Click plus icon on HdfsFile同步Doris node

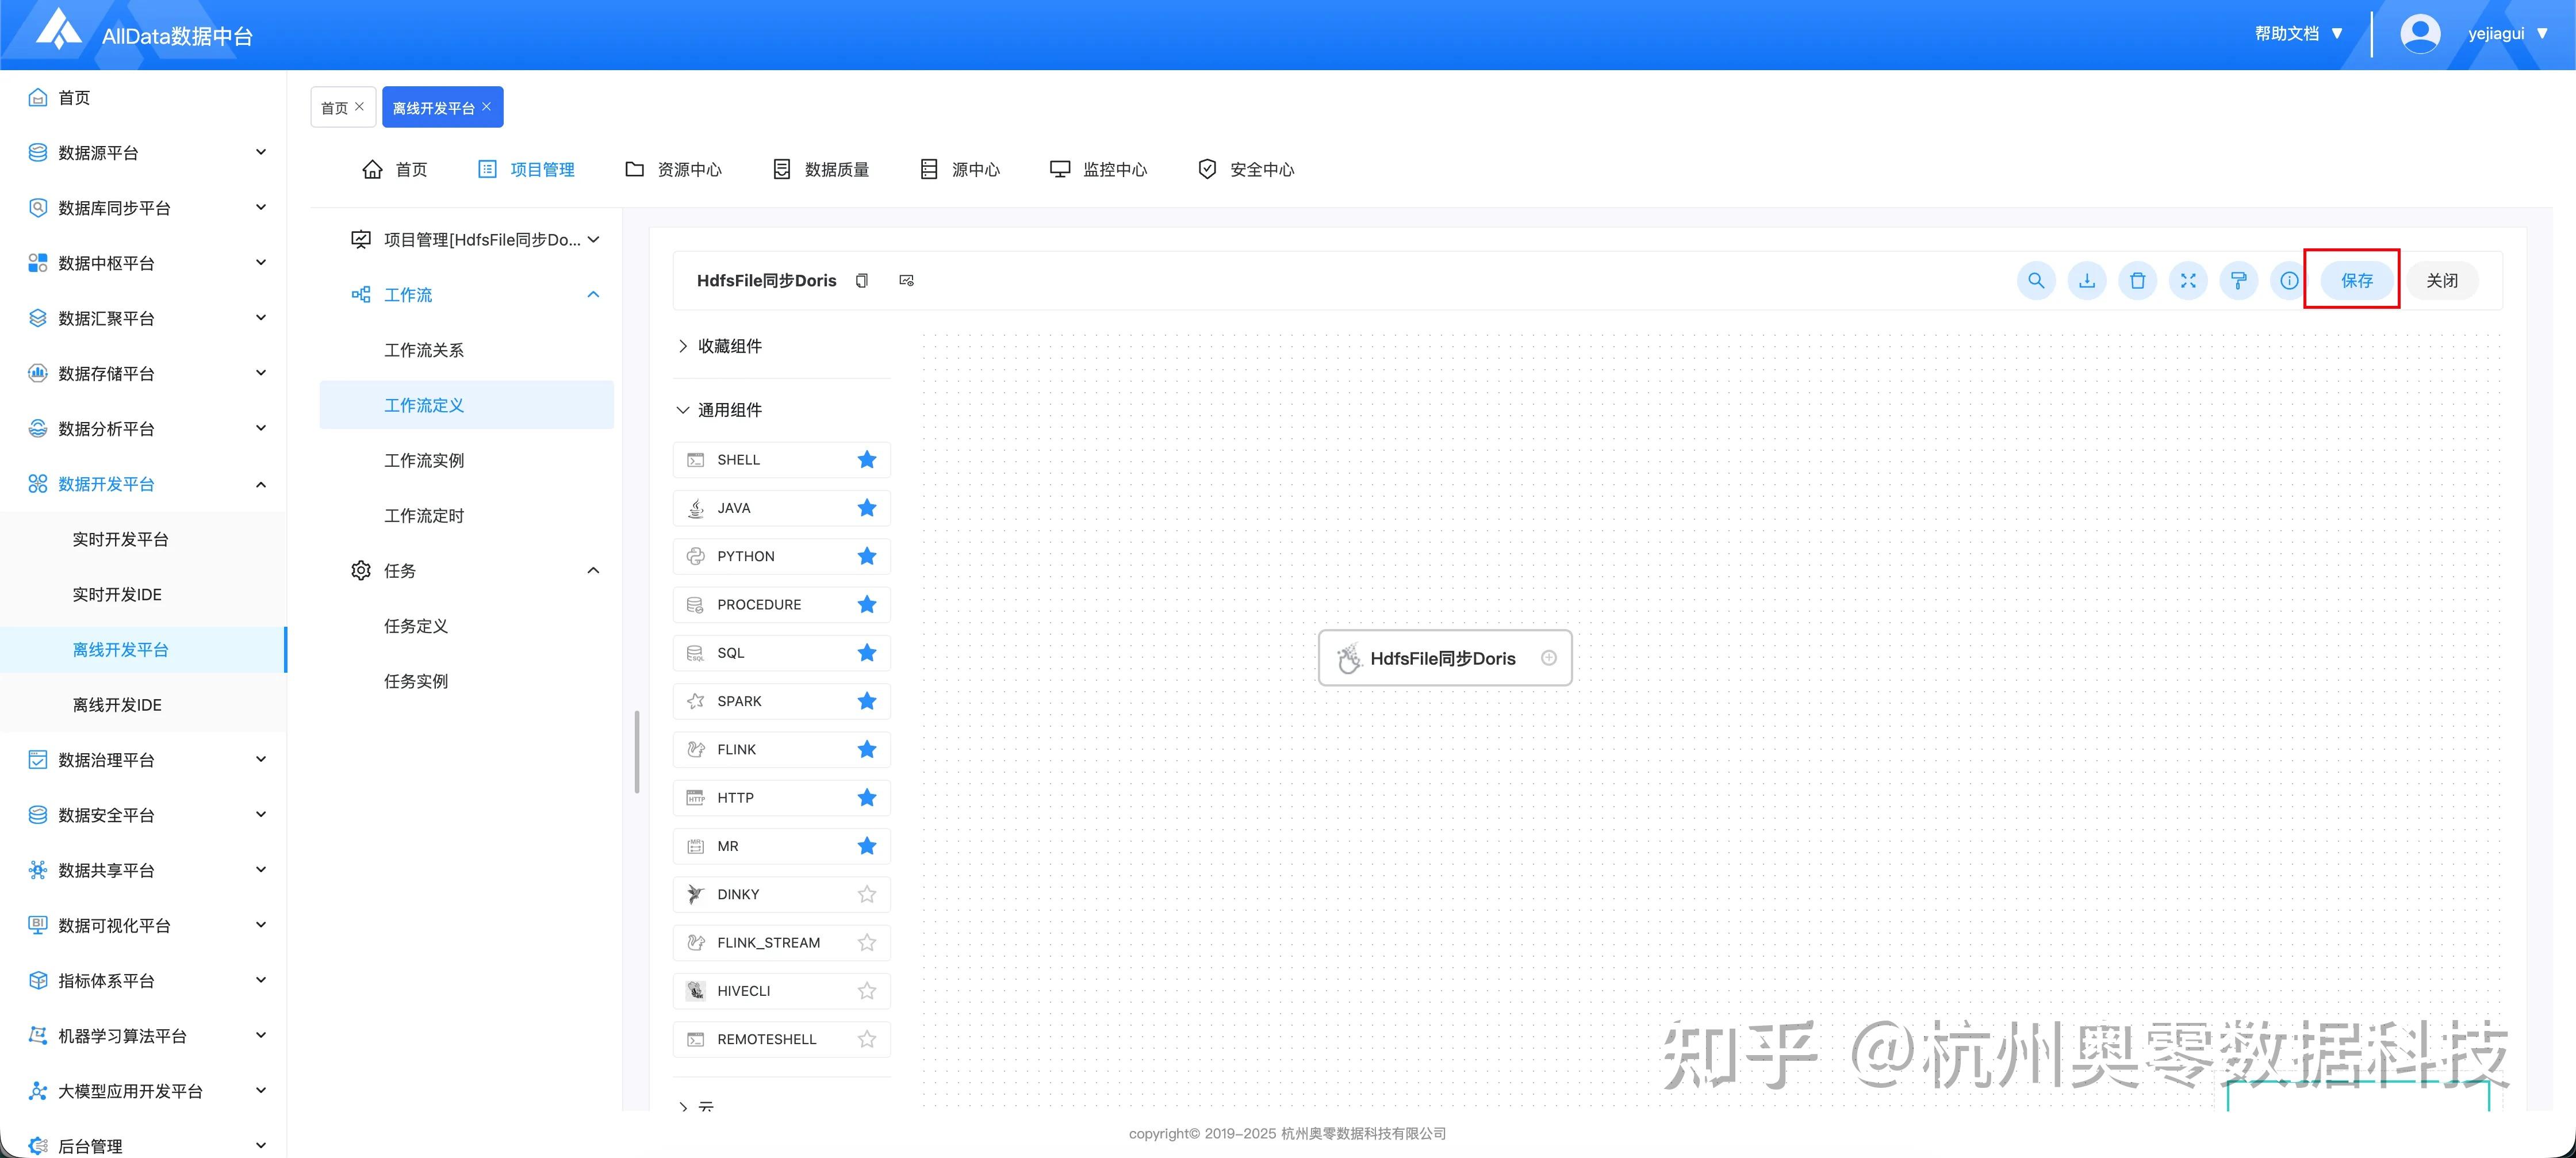(1548, 658)
